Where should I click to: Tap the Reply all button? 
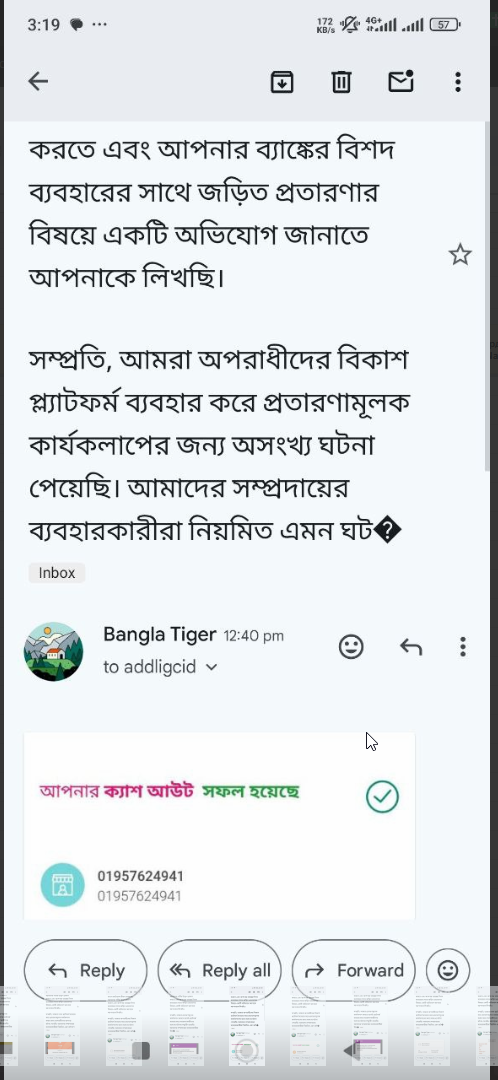219,970
